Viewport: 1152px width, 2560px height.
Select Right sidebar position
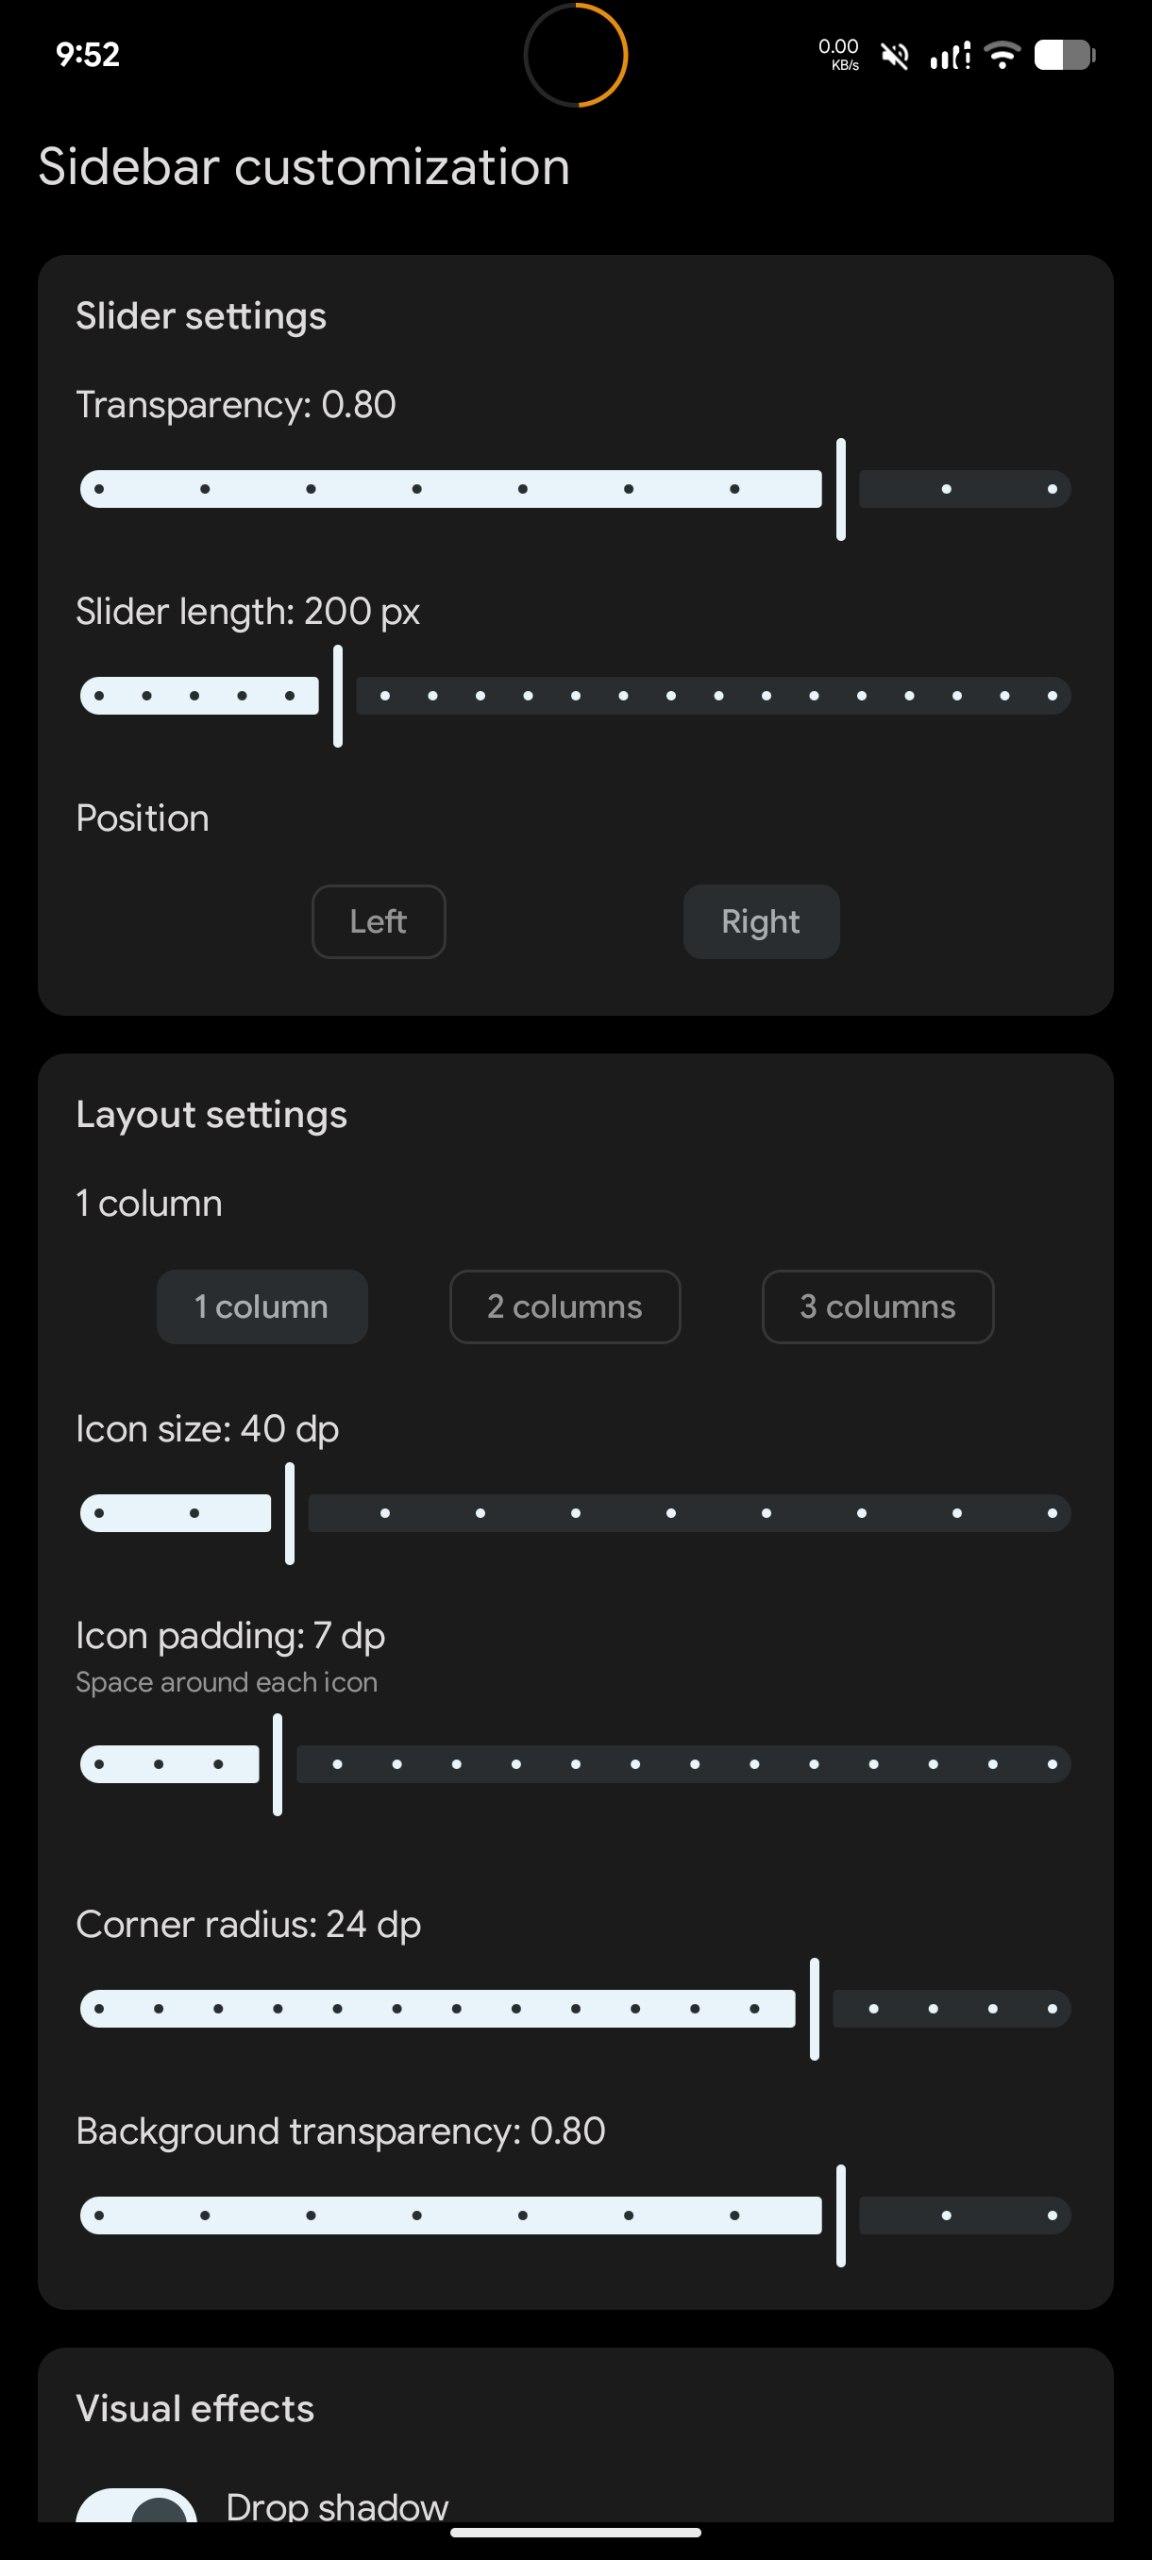coord(761,921)
